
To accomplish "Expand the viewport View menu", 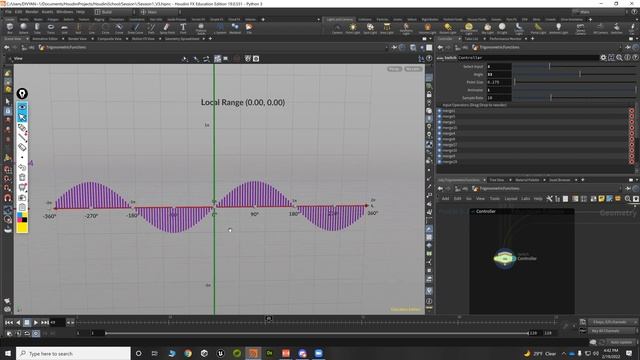I will click(18, 59).
